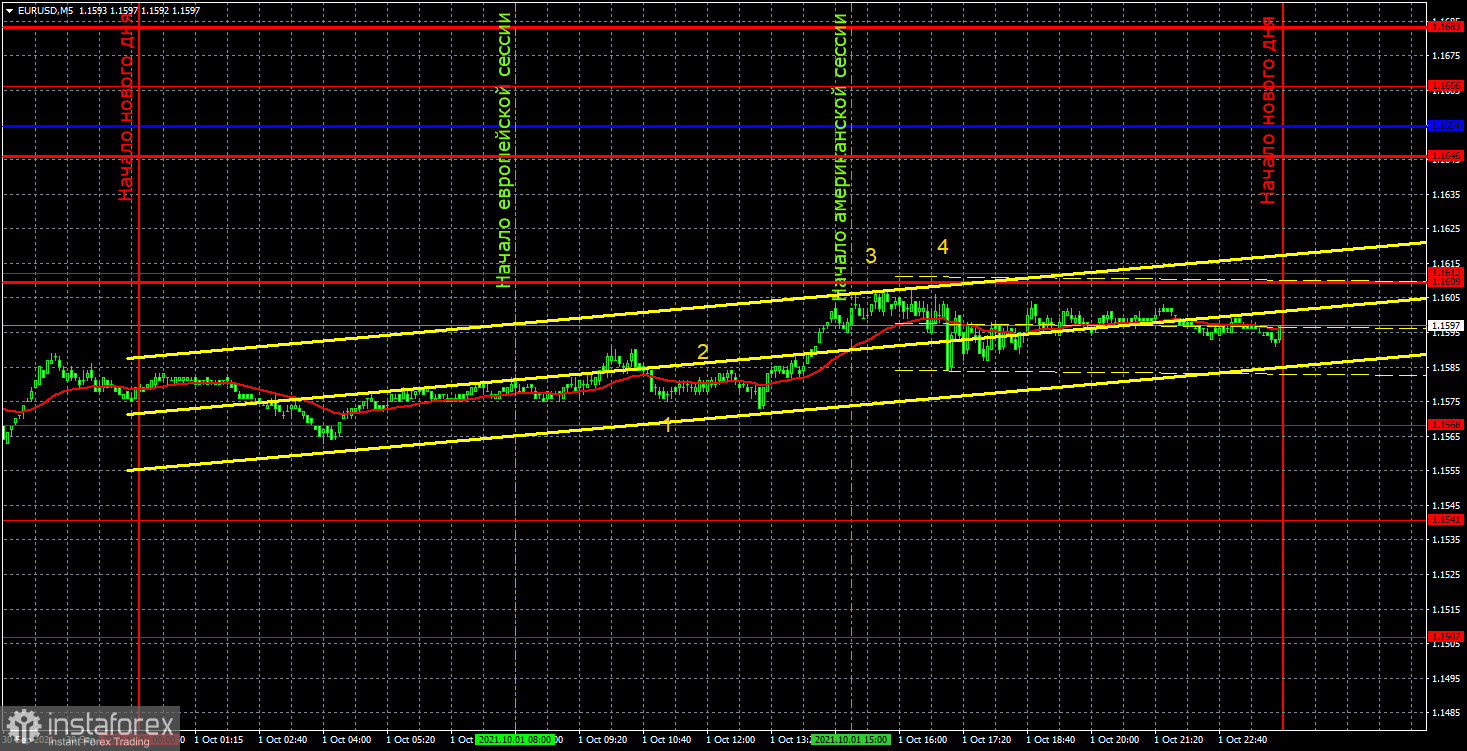Viewport: 1467px width, 751px height.
Task: Select the 1.1612 price level label
Action: pyautogui.click(x=1446, y=272)
